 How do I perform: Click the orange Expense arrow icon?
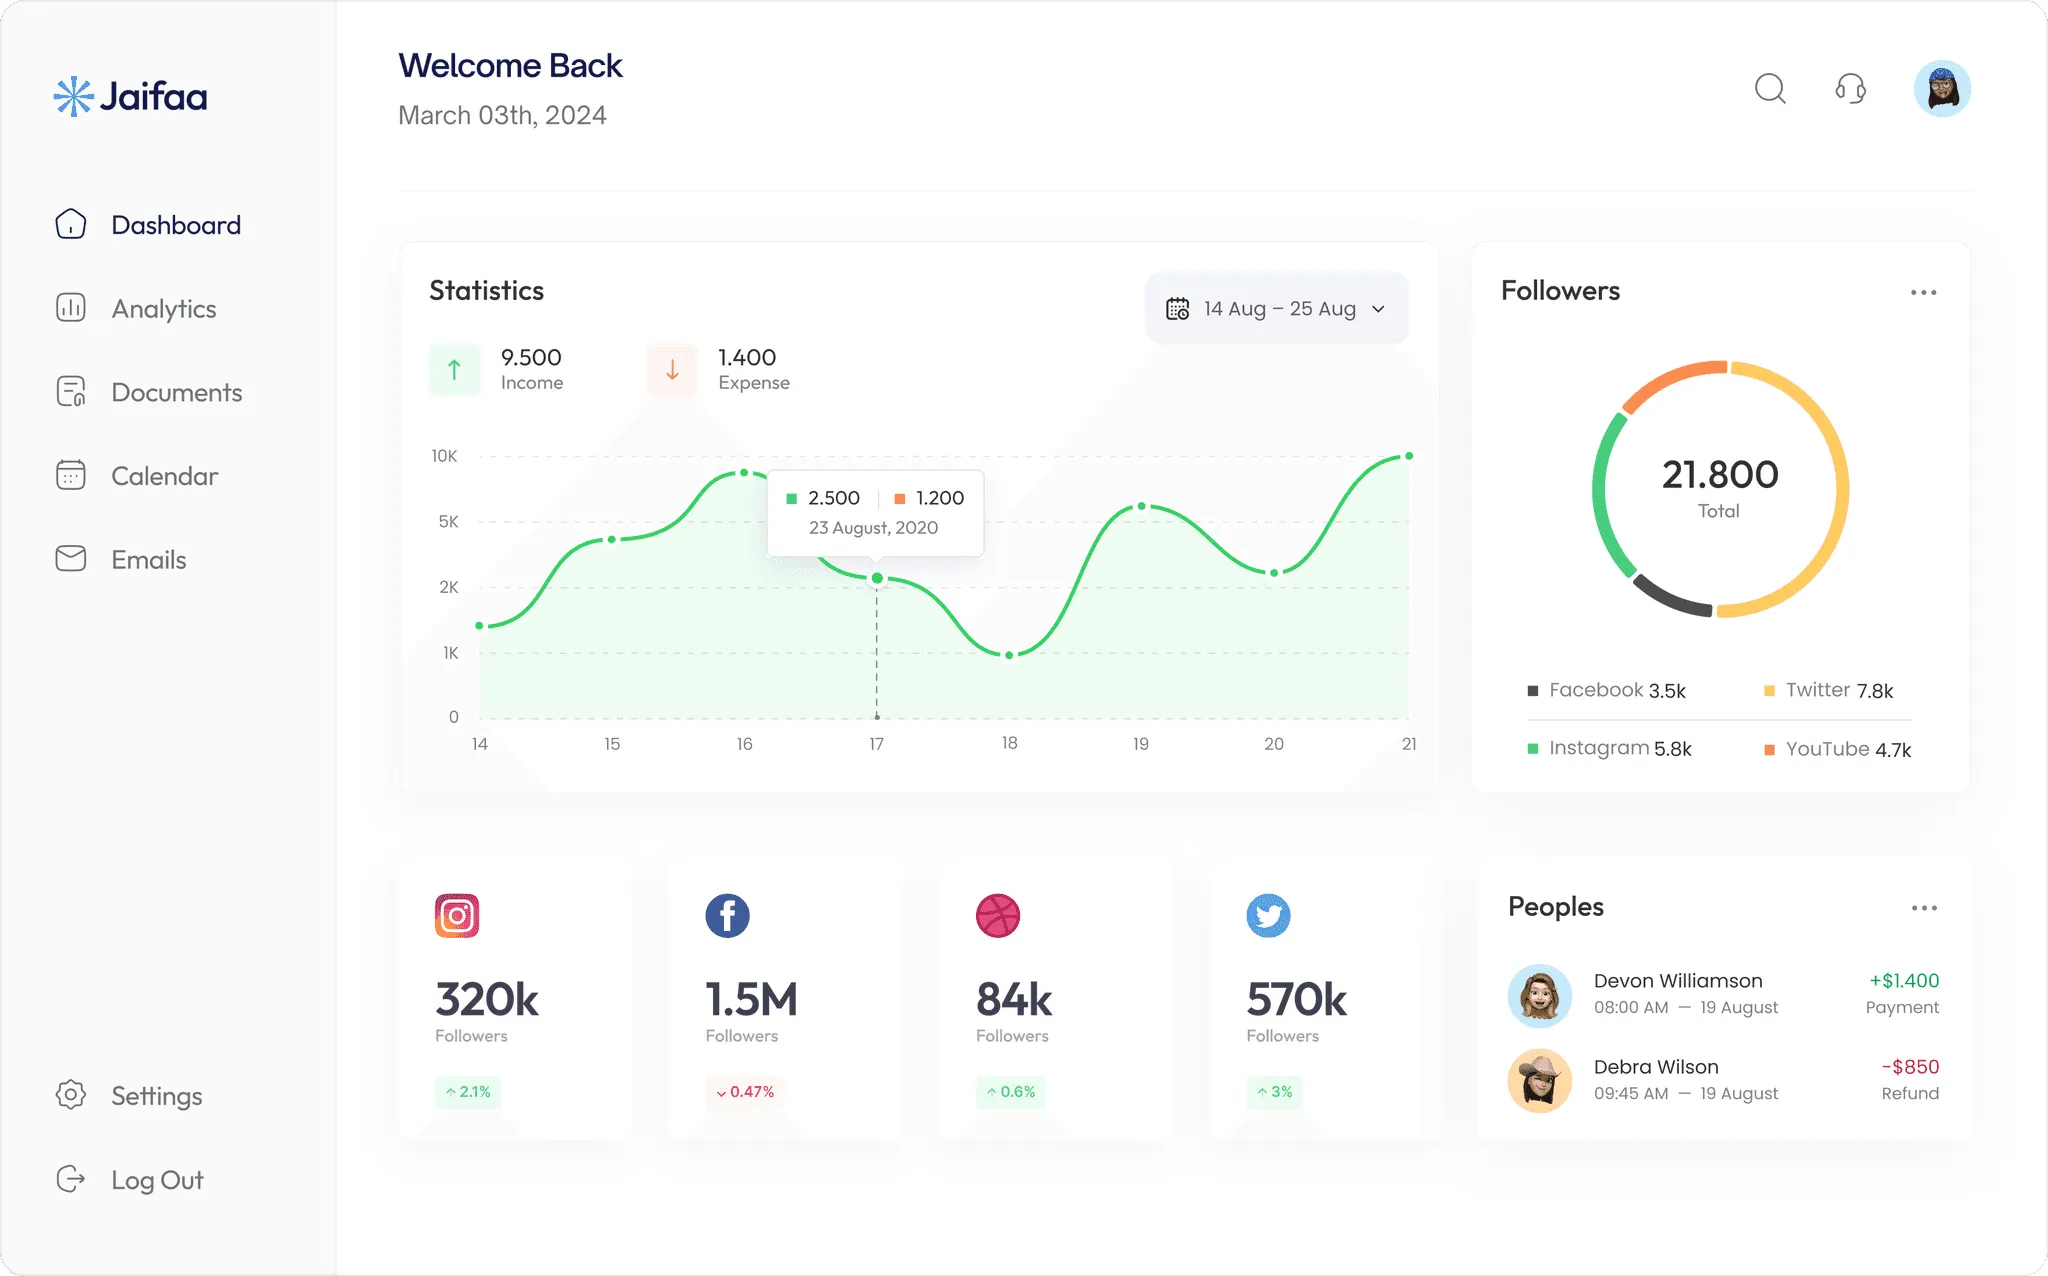coord(672,370)
